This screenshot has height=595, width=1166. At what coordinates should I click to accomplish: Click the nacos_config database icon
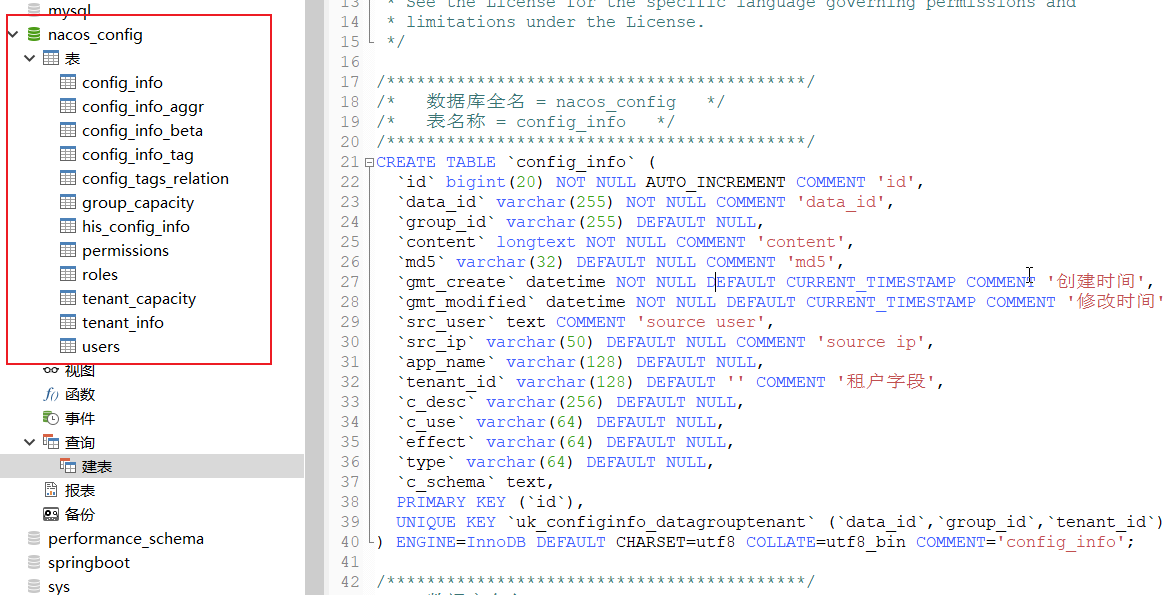34,34
